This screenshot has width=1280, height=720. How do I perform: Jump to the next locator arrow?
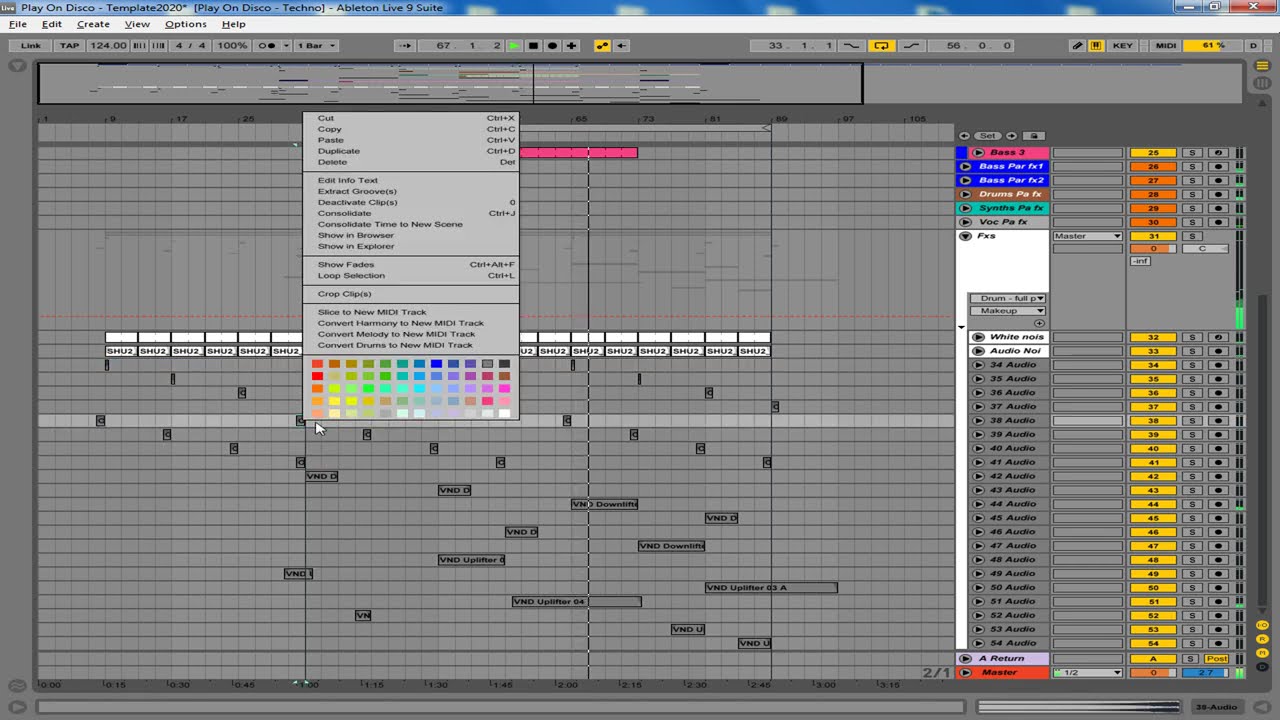tap(1011, 136)
